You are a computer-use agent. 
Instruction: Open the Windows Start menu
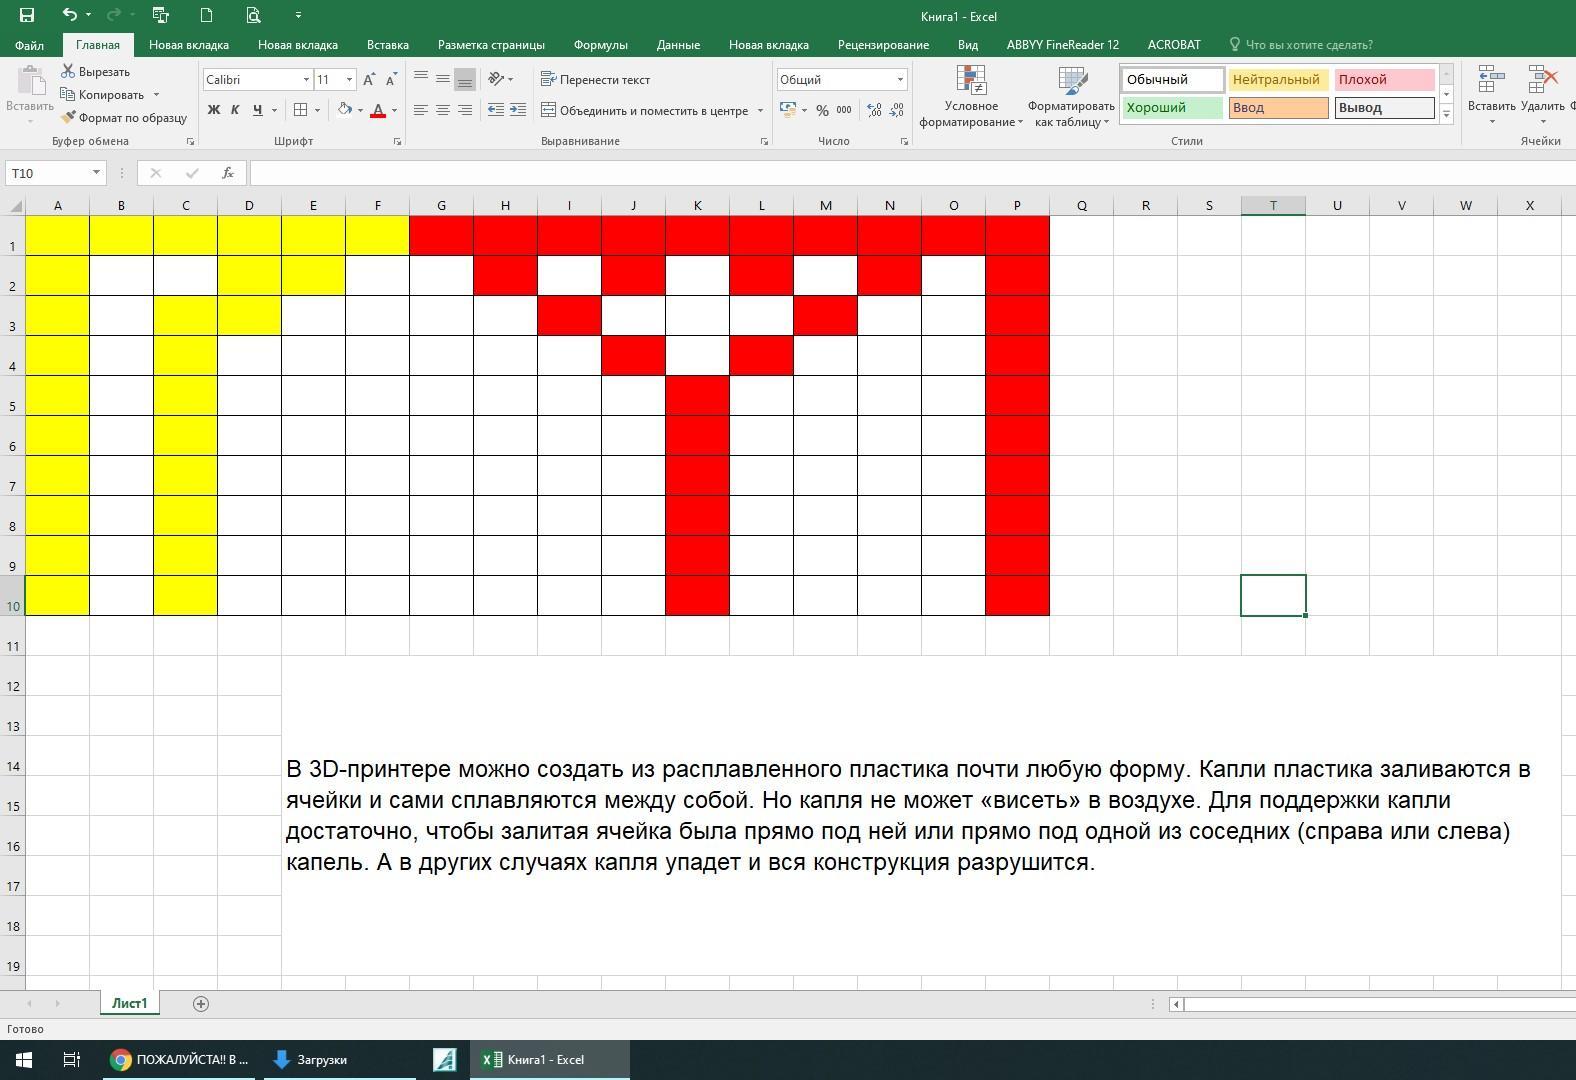click(x=24, y=1060)
